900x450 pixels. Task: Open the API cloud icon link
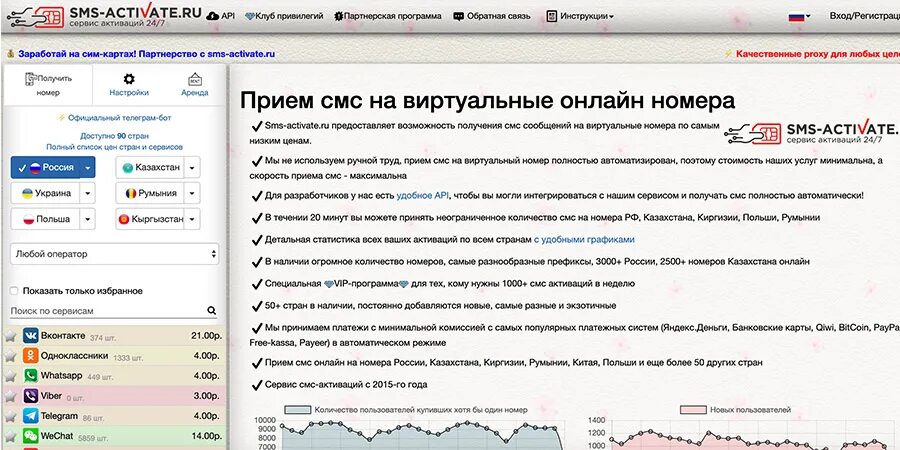220,16
